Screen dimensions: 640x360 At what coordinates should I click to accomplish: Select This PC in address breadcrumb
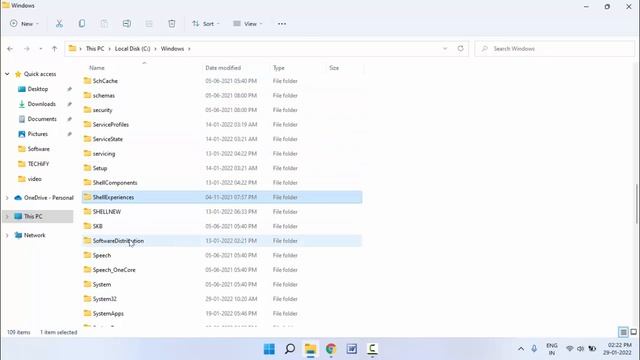[95, 49]
